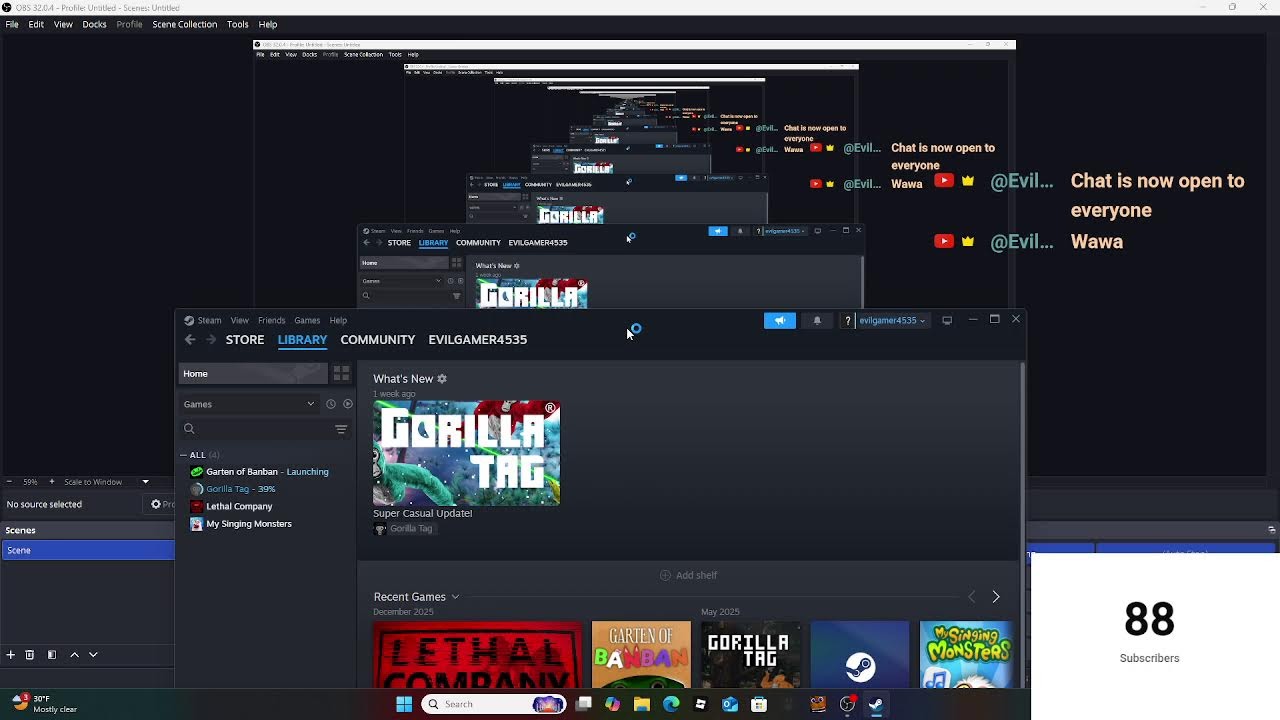Open Gorilla Tag recent game tile

750,655
